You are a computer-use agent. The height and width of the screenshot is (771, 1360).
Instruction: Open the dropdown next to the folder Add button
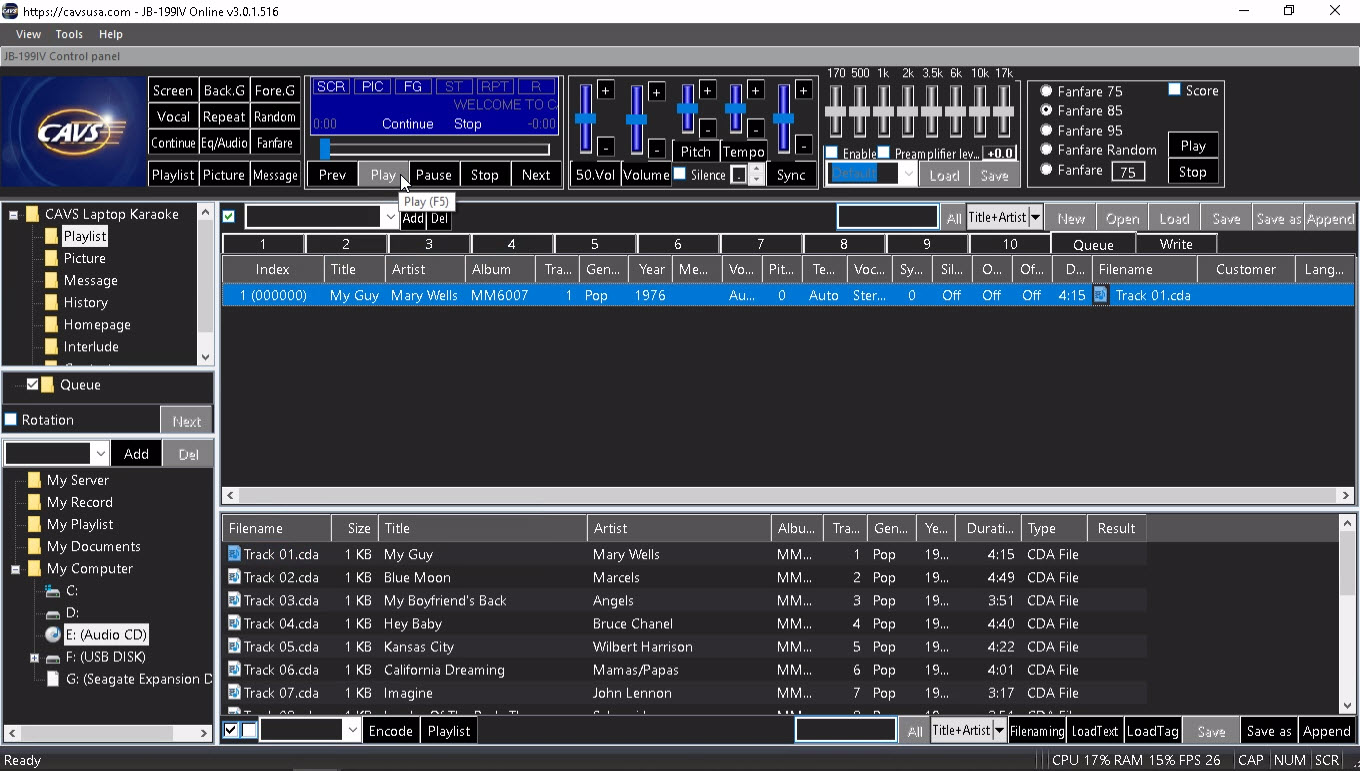(x=100, y=454)
